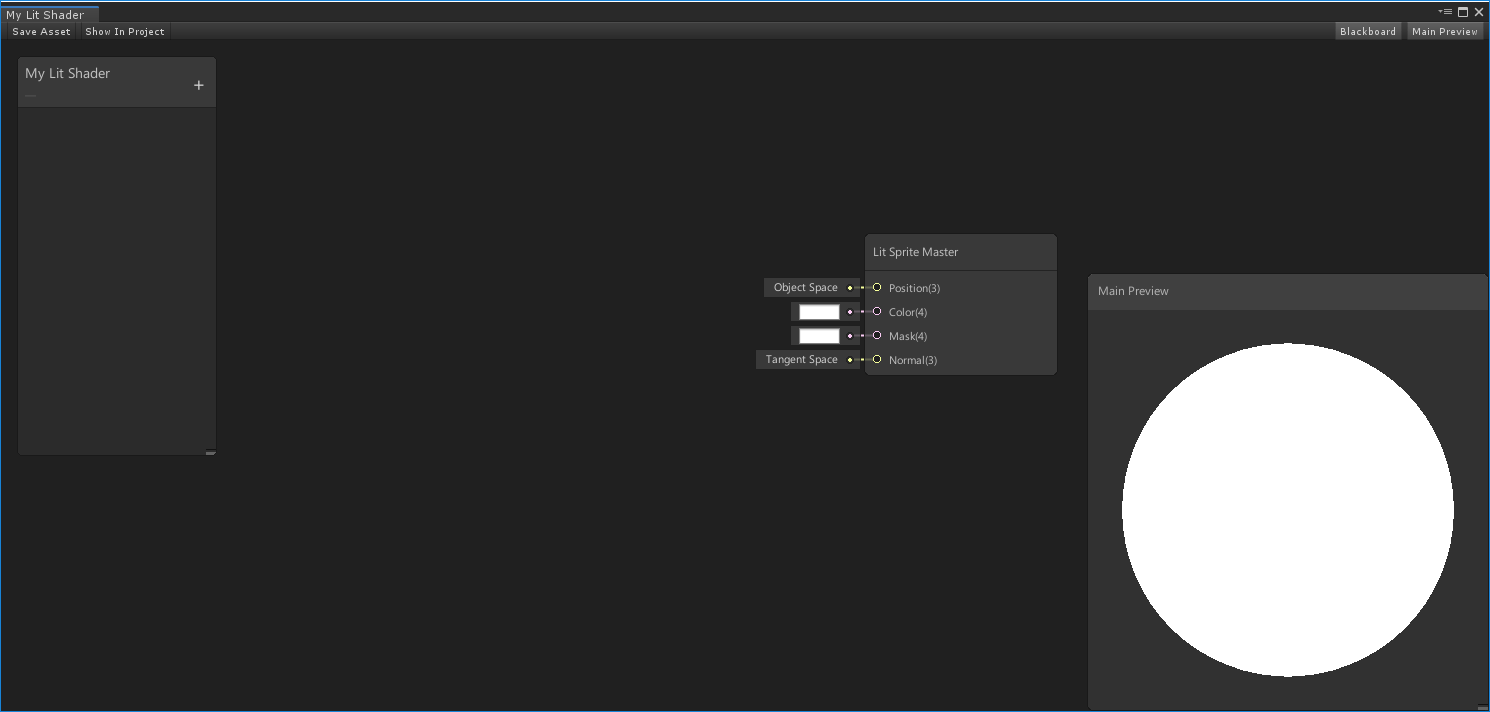Click the Show In Project button
The width and height of the screenshot is (1490, 712).
click(124, 31)
